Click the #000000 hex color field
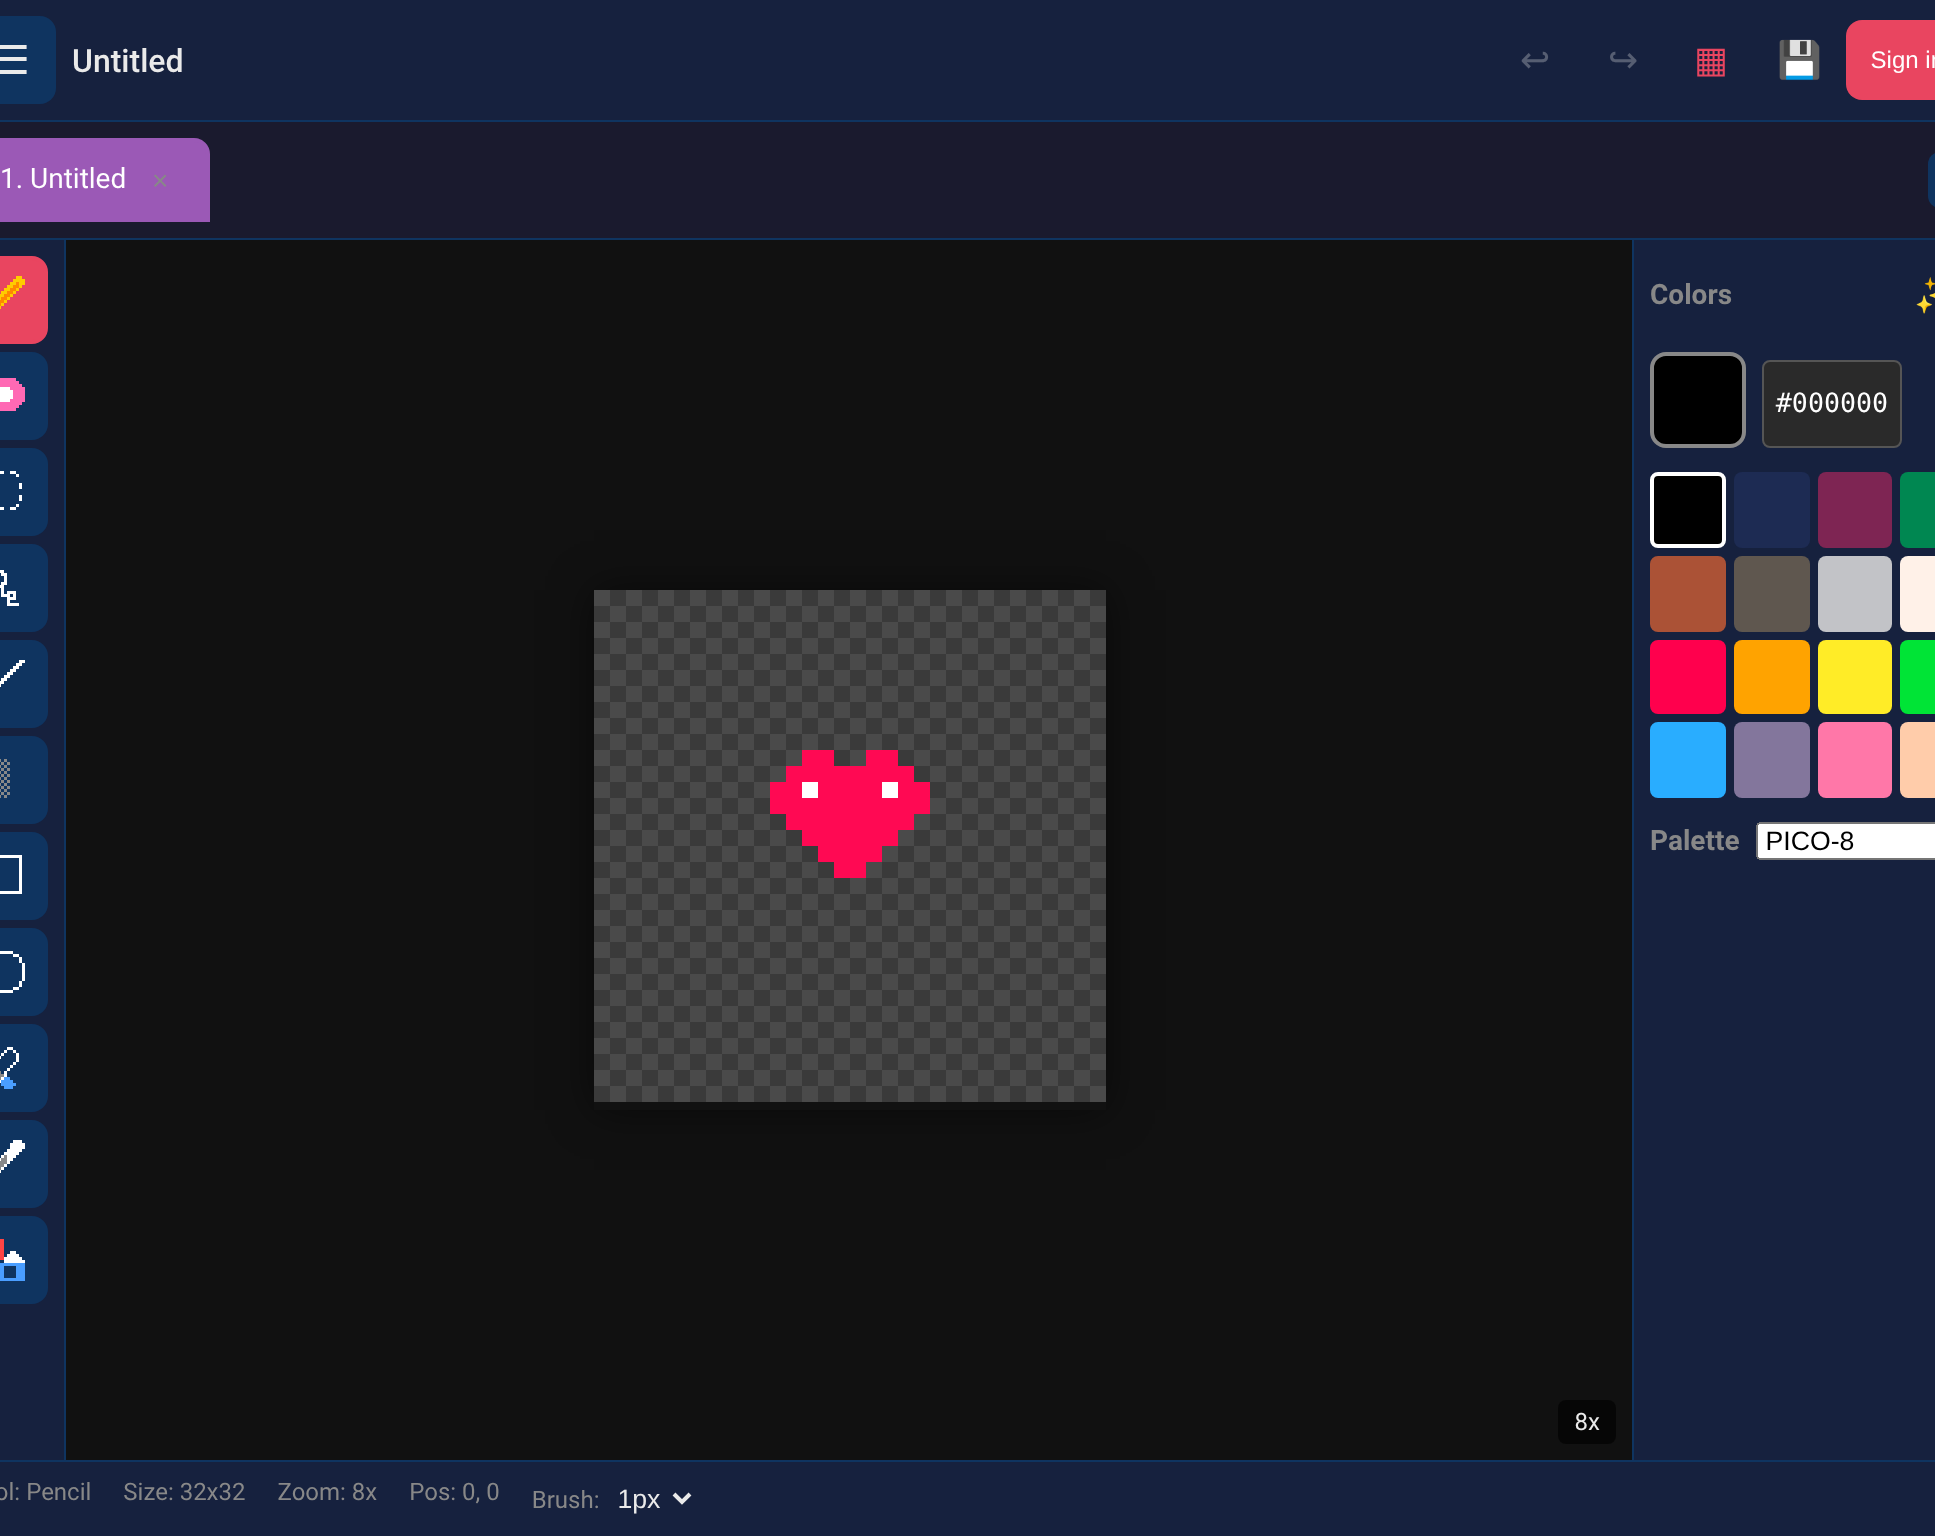The width and height of the screenshot is (1935, 1536). tap(1830, 403)
